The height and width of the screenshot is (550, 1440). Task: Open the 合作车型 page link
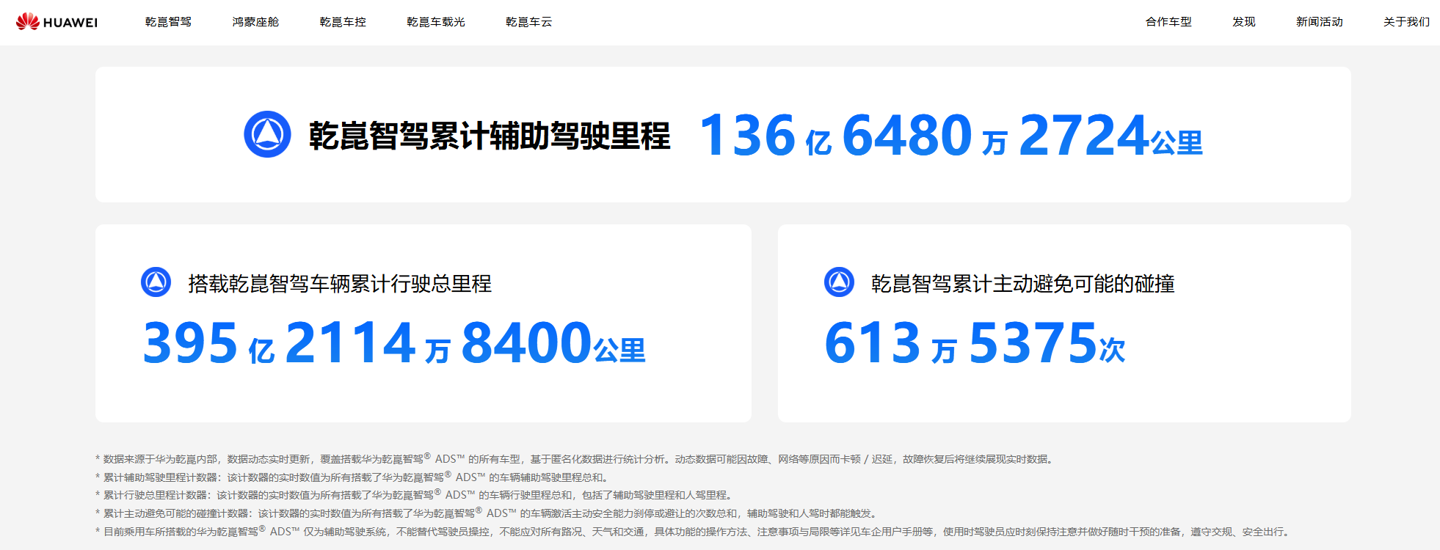[1169, 22]
